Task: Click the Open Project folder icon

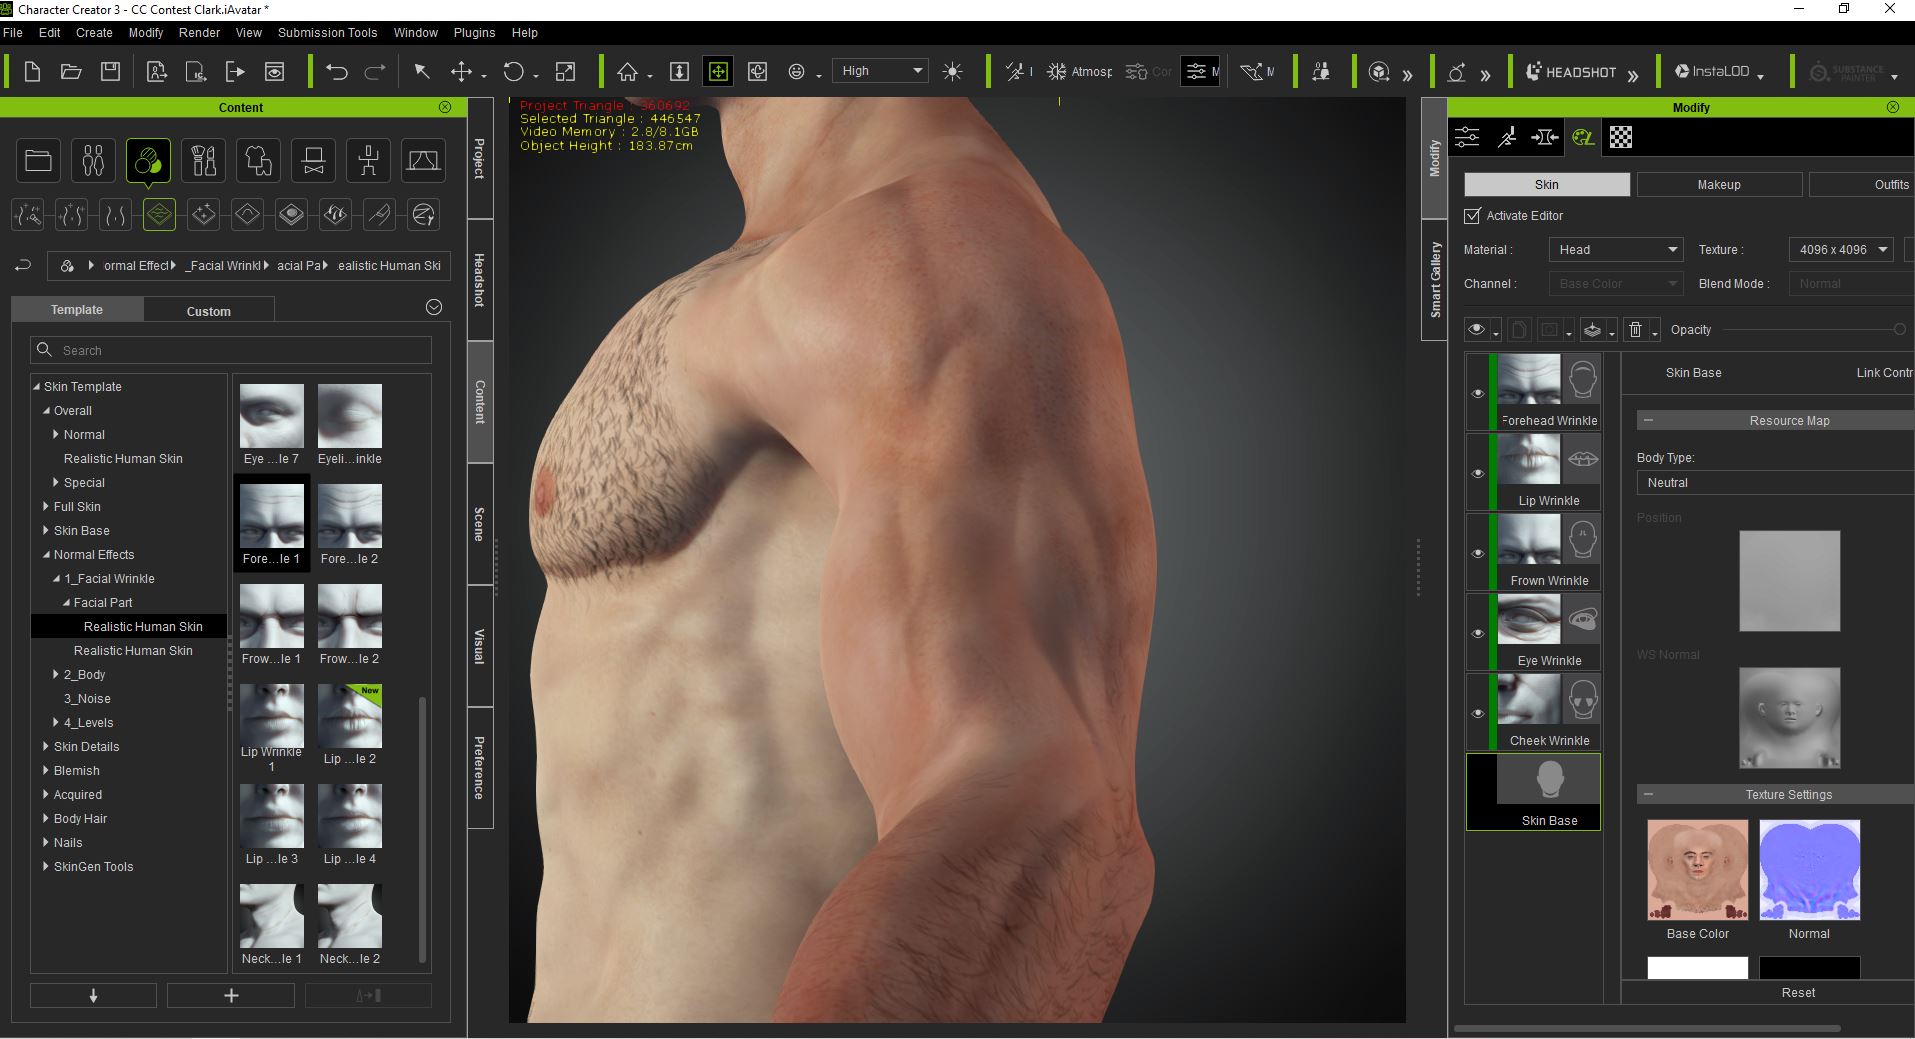Action: [x=71, y=71]
